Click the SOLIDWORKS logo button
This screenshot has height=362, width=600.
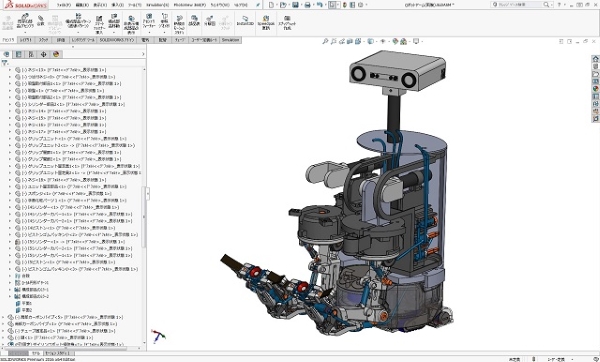26,5
